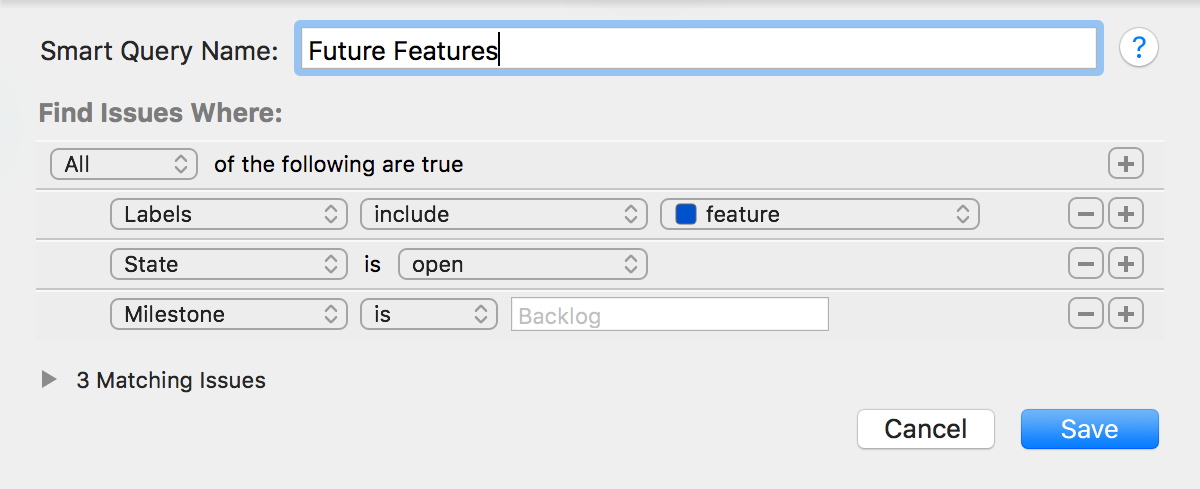Change the open state value dropdown
1200x489 pixels.
tap(522, 264)
